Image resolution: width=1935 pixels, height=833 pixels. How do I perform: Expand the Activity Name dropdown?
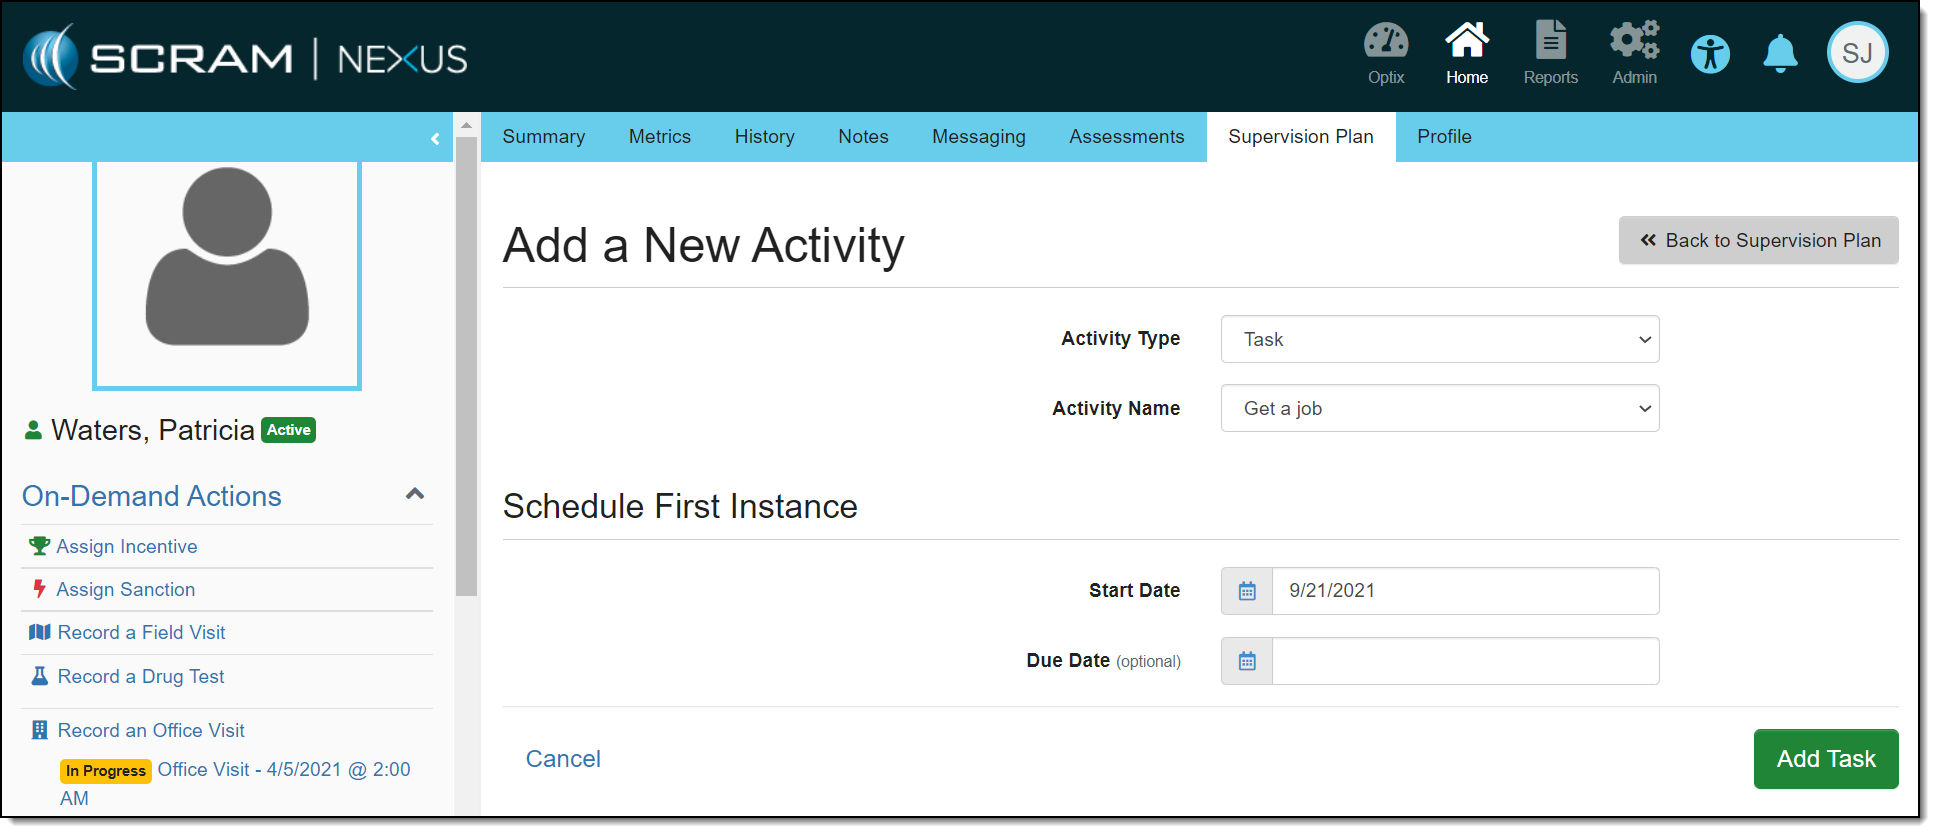(x=1439, y=409)
